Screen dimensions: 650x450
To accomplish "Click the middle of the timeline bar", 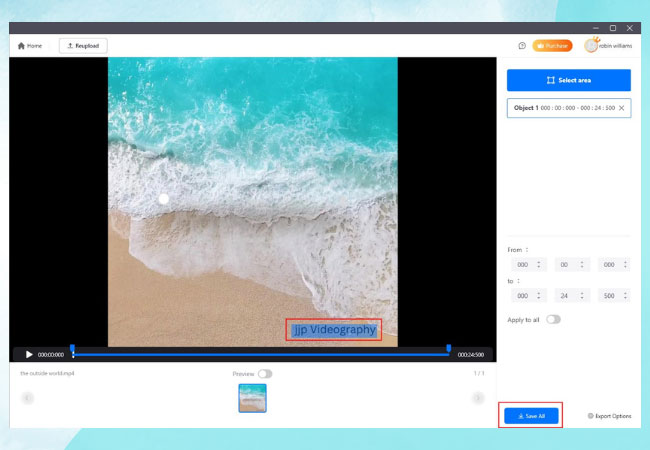I will point(260,354).
